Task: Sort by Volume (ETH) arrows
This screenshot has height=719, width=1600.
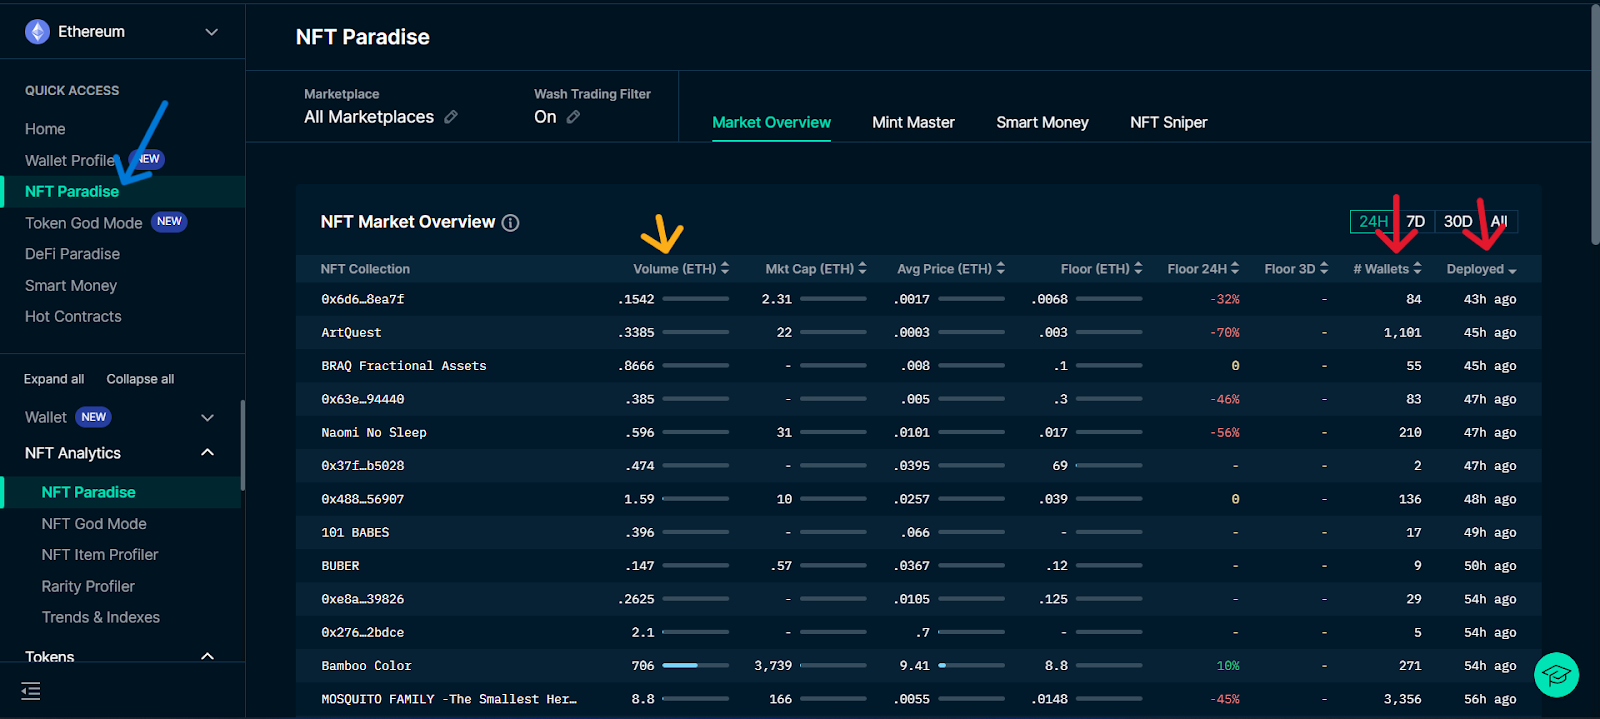Action: tap(725, 268)
